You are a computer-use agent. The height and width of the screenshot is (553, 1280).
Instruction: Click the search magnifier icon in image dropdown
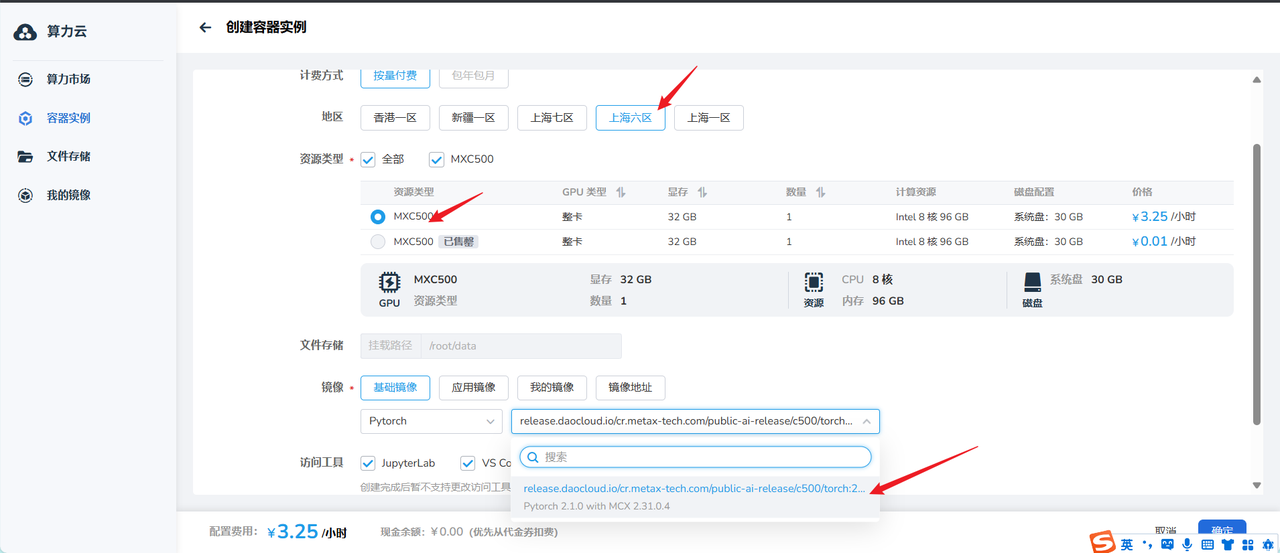point(533,457)
